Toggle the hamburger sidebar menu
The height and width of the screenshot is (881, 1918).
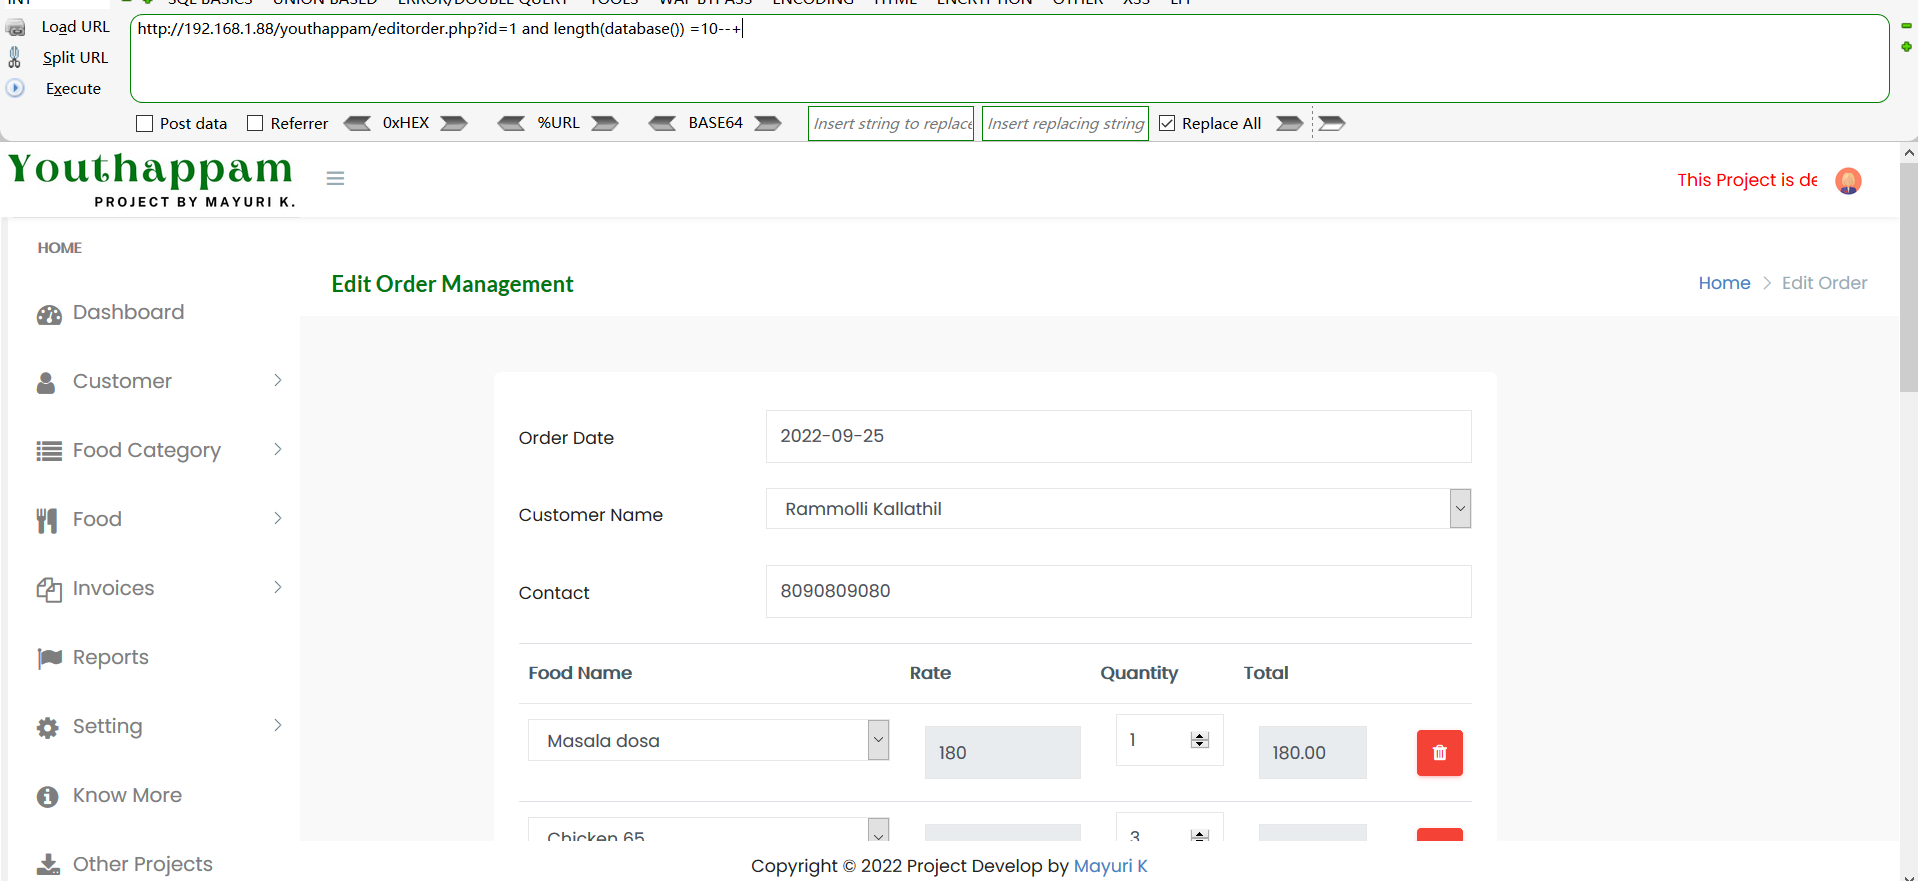point(335,178)
